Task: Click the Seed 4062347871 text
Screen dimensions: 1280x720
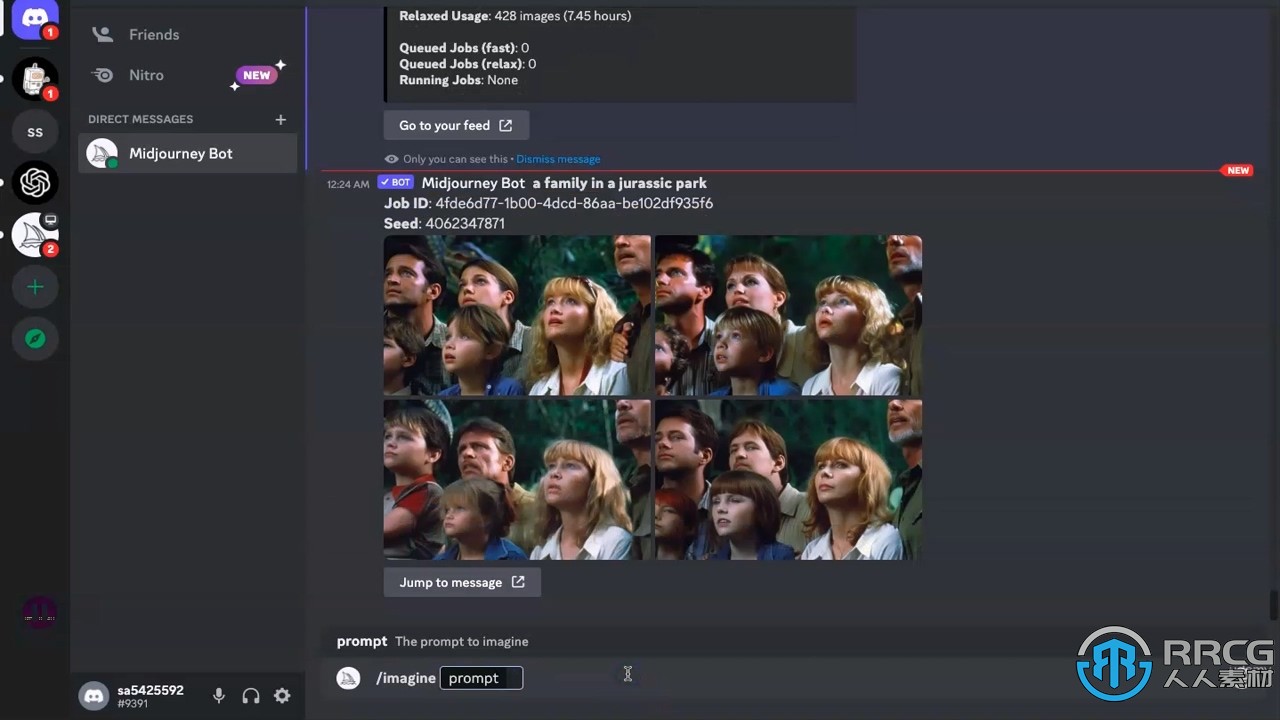Action: 444,223
